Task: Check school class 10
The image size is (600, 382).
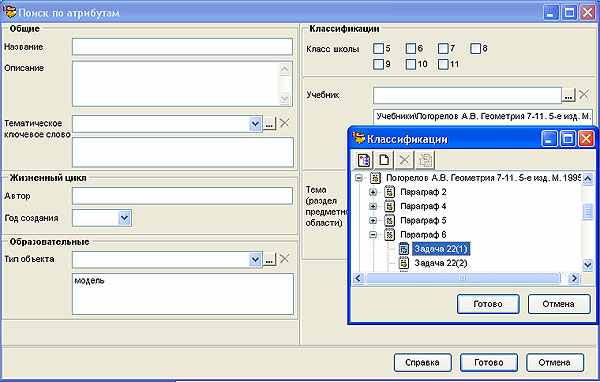Action: tap(411, 64)
